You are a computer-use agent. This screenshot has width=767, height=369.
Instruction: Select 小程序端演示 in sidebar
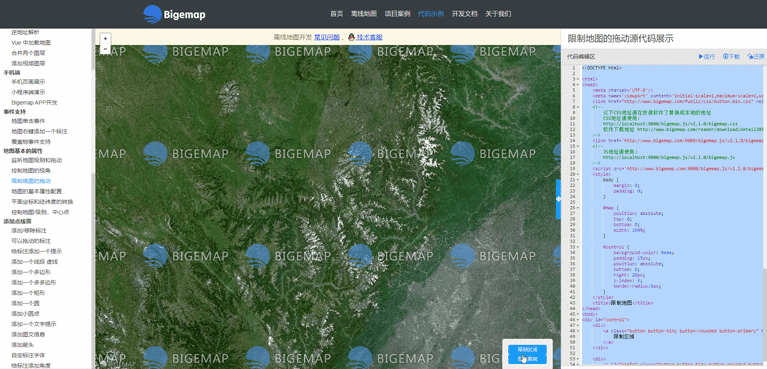(28, 92)
